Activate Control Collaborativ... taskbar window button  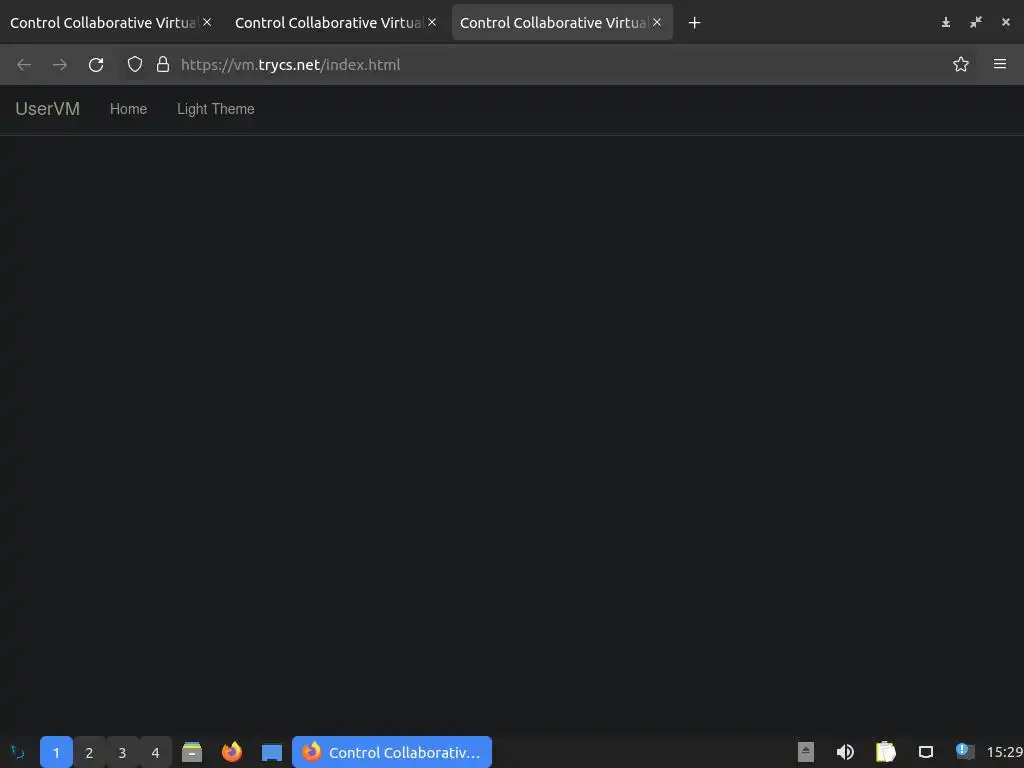392,752
